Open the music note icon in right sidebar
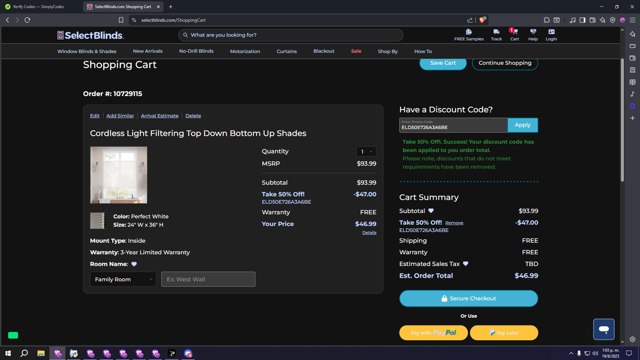 (x=633, y=94)
